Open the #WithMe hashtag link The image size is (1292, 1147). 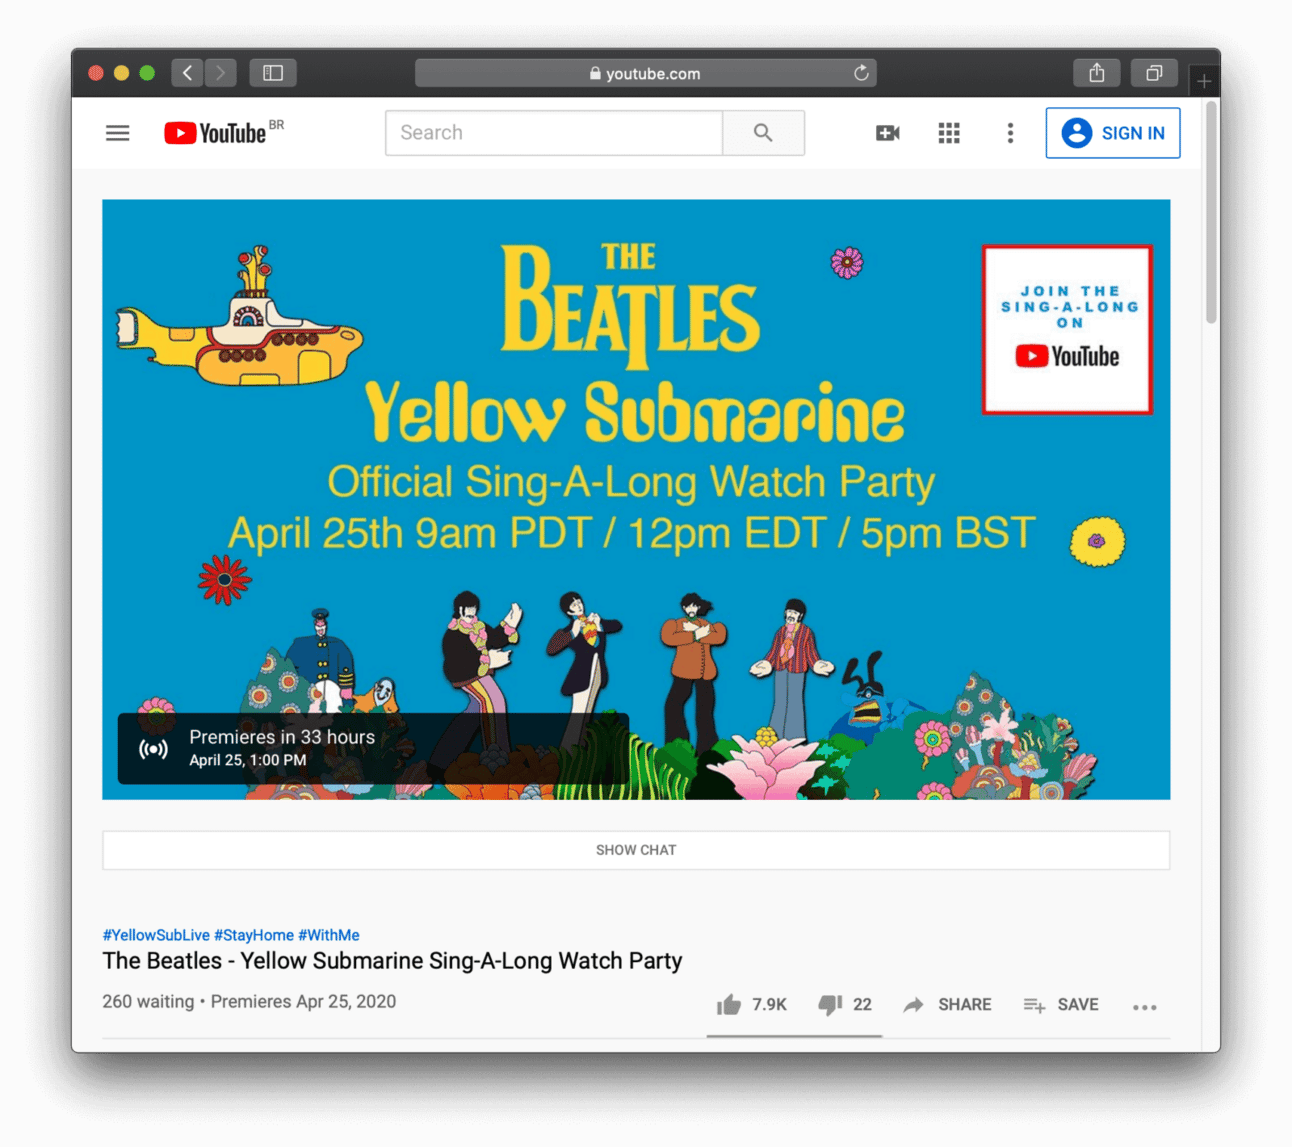(x=329, y=935)
